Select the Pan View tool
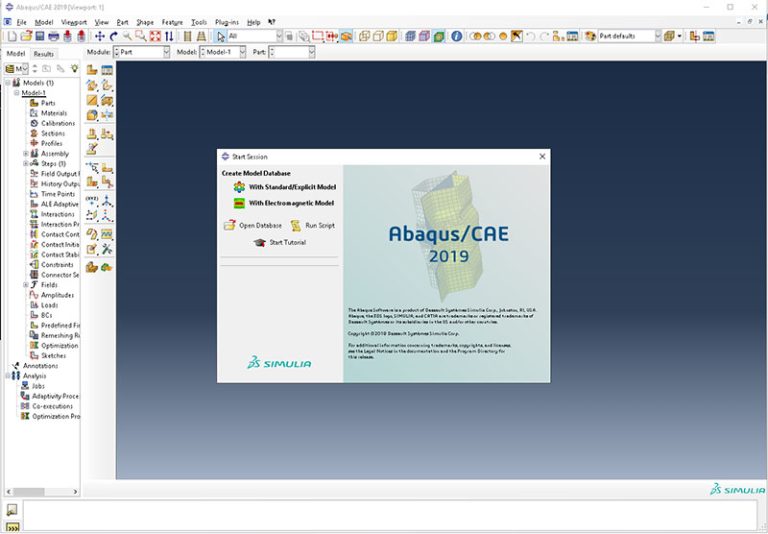768x534 pixels. (100, 36)
